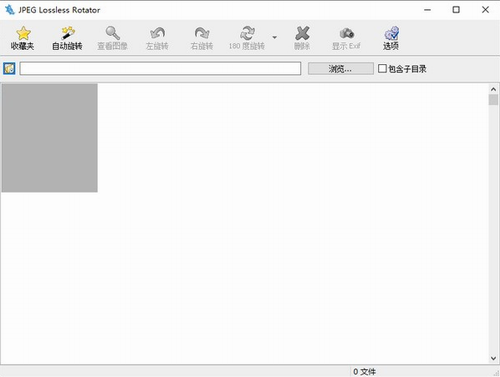This screenshot has width=500, height=377.
Task: Open the Options (选项) gears icon
Action: [x=391, y=33]
